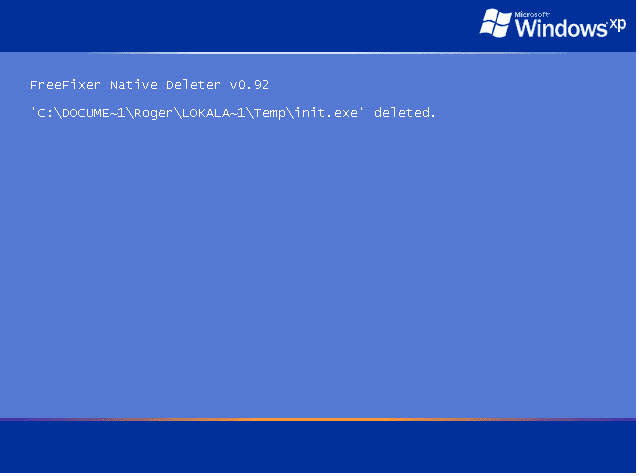Click the white divider line under the header

(326, 53)
